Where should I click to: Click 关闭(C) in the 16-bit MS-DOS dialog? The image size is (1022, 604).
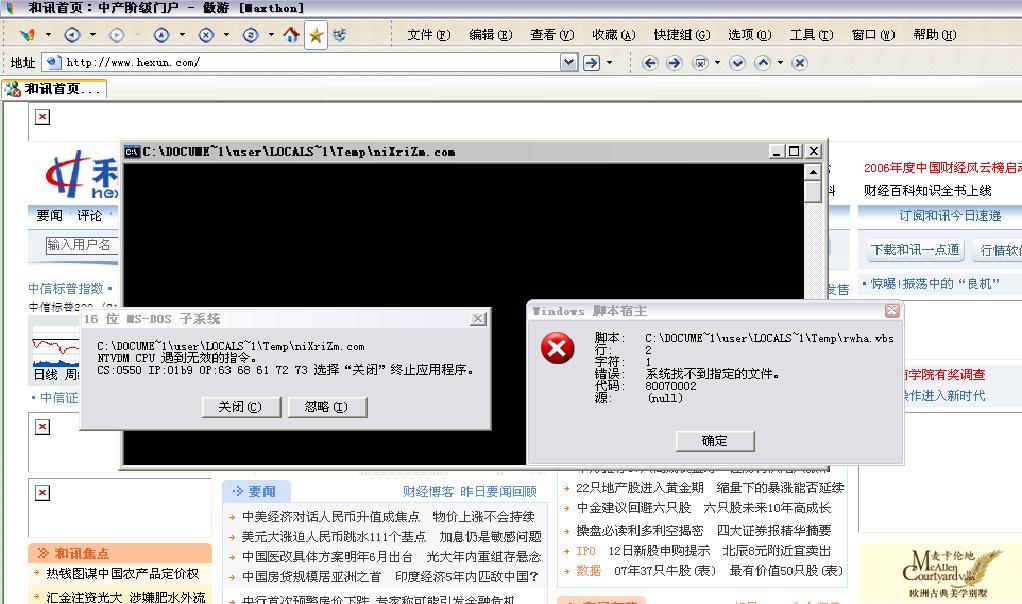(x=241, y=407)
